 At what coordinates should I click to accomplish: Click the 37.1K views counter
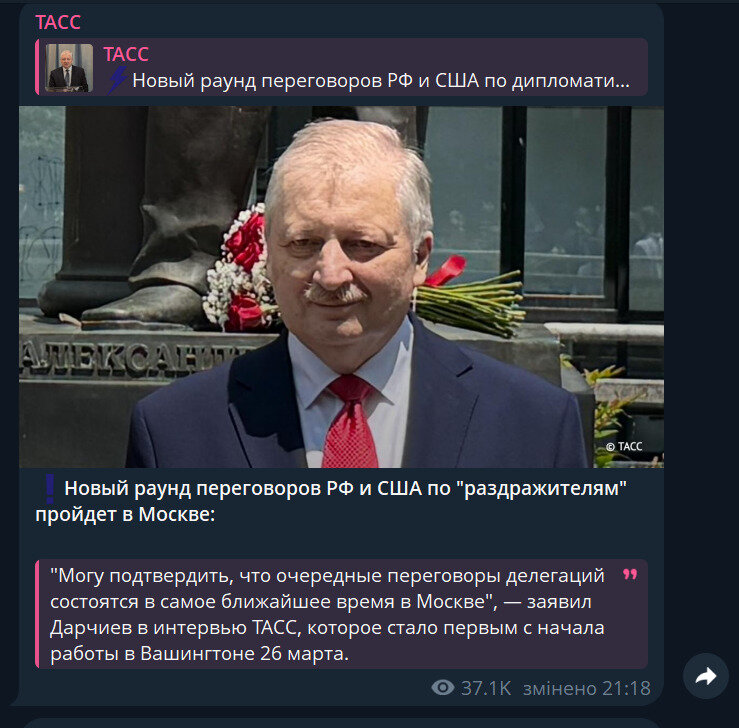pyautogui.click(x=486, y=688)
